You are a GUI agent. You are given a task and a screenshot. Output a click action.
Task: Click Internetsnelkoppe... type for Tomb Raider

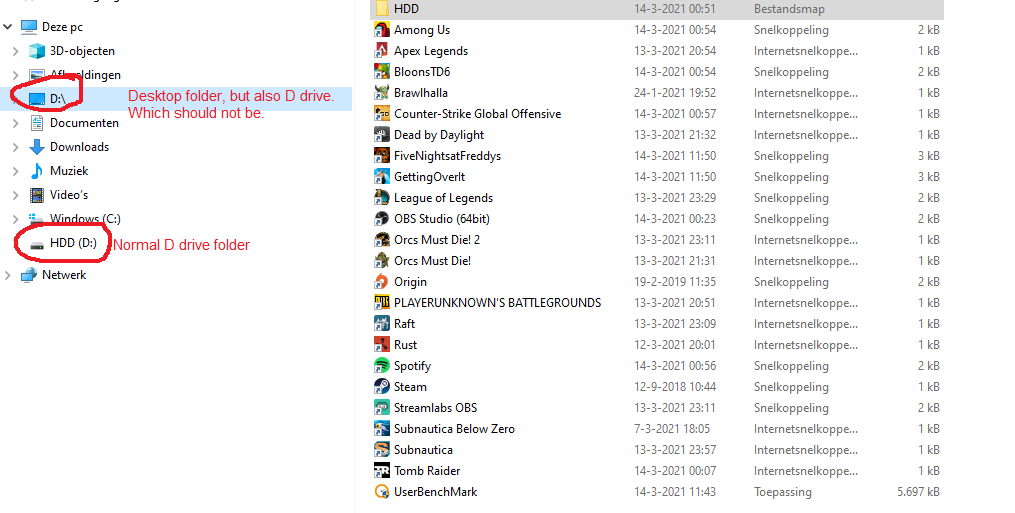(x=806, y=471)
